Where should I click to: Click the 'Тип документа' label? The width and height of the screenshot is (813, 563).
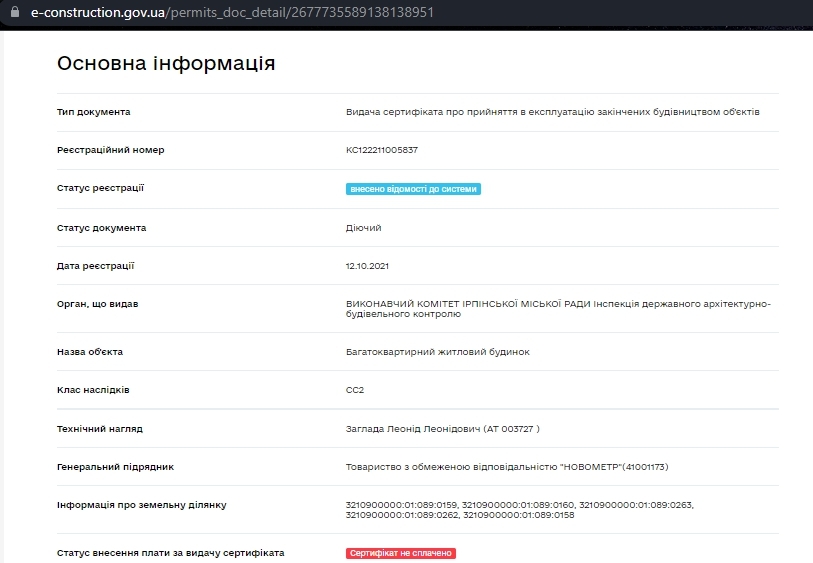click(93, 112)
